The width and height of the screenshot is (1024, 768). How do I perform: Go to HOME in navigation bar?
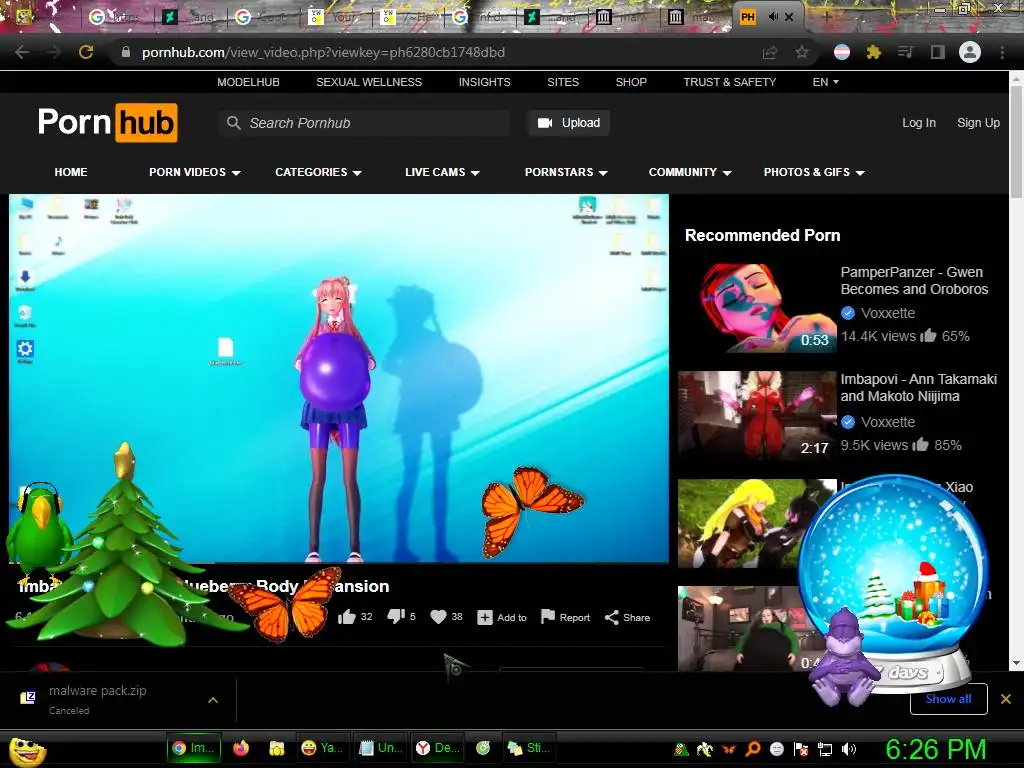coord(71,172)
